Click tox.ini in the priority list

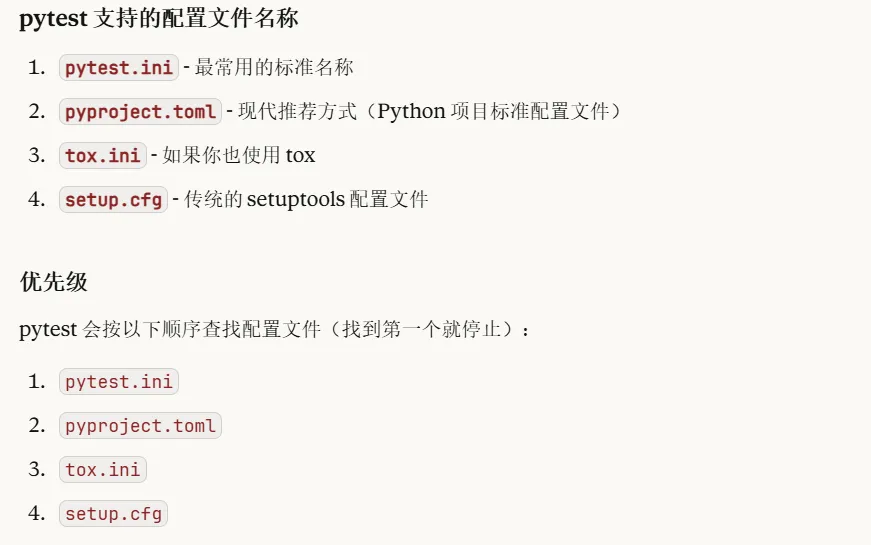(x=103, y=469)
